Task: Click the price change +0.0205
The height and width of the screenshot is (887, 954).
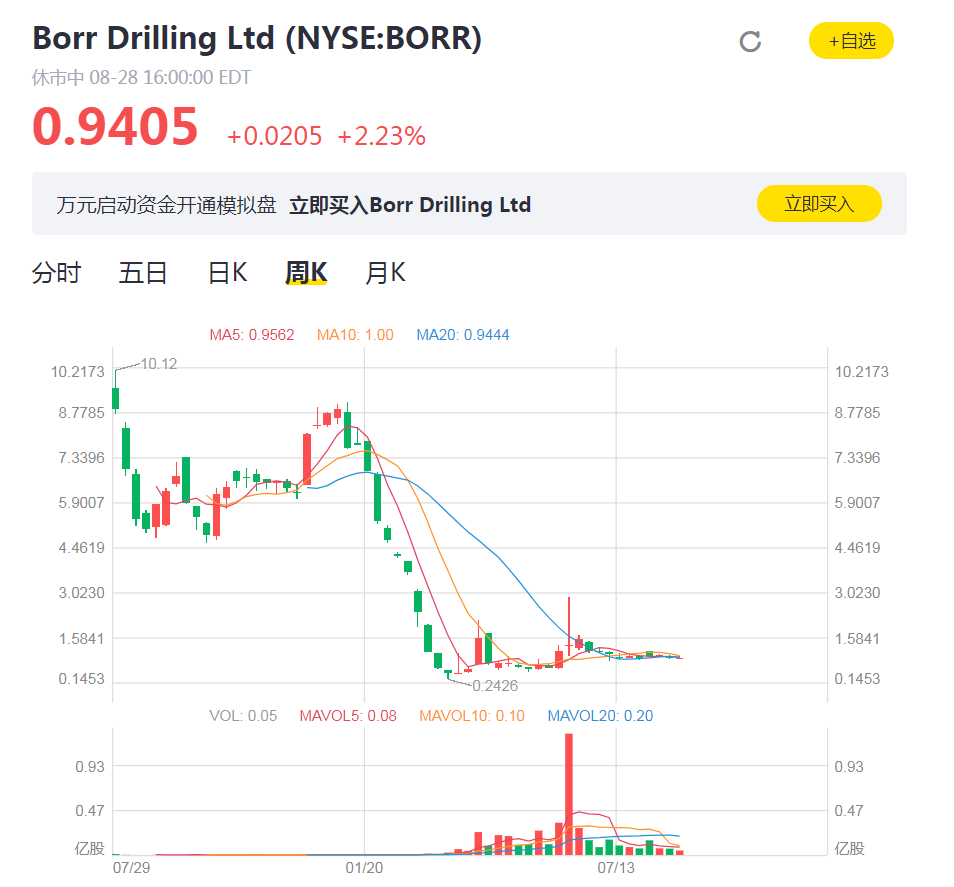Action: pyautogui.click(x=274, y=136)
